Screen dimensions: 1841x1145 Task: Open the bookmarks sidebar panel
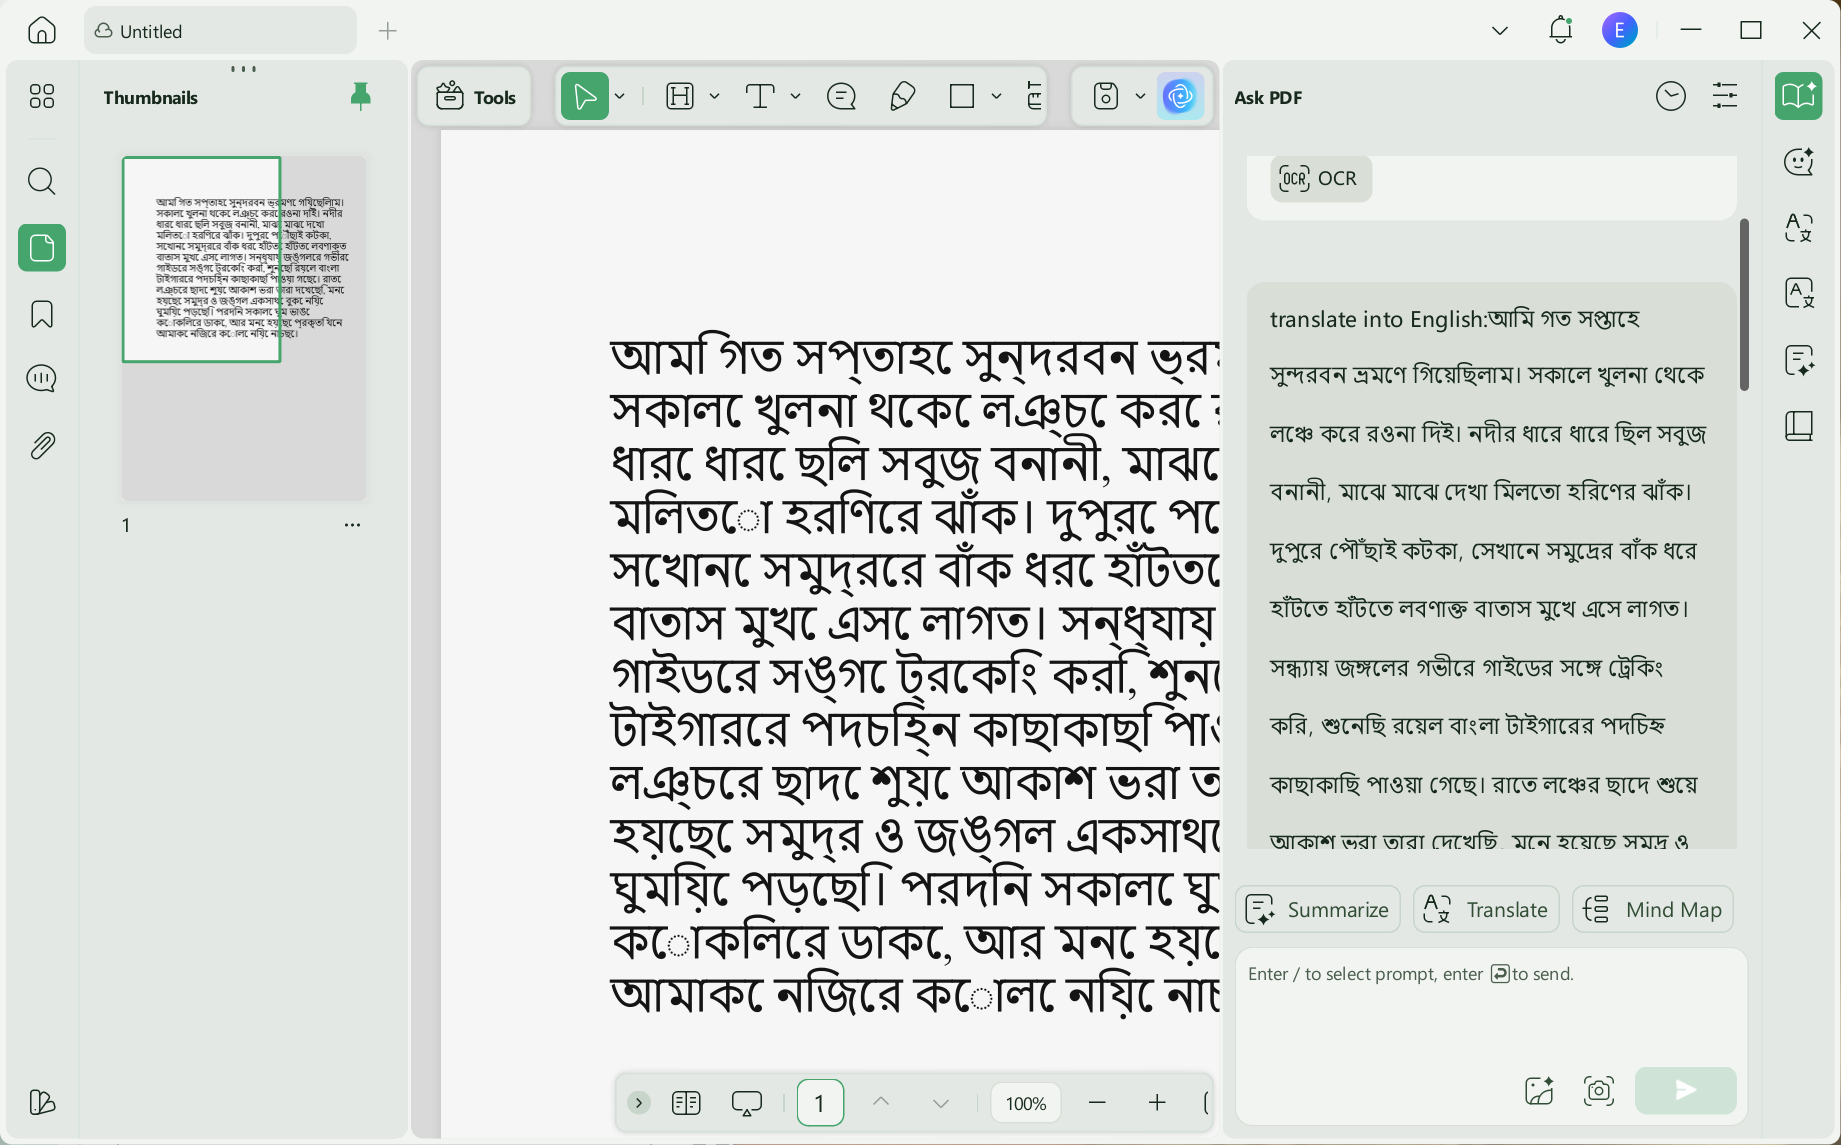click(42, 314)
